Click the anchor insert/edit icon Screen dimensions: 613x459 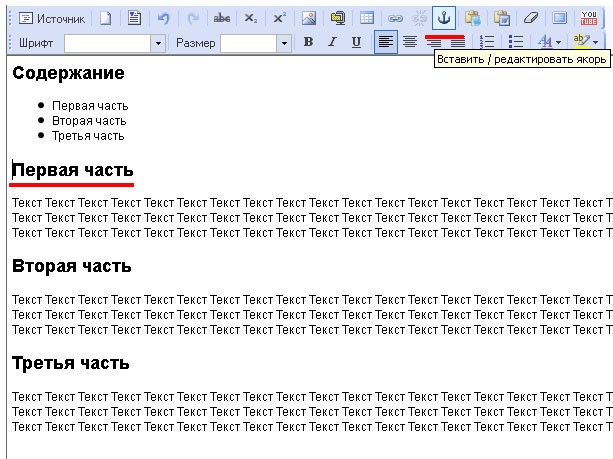(x=444, y=18)
